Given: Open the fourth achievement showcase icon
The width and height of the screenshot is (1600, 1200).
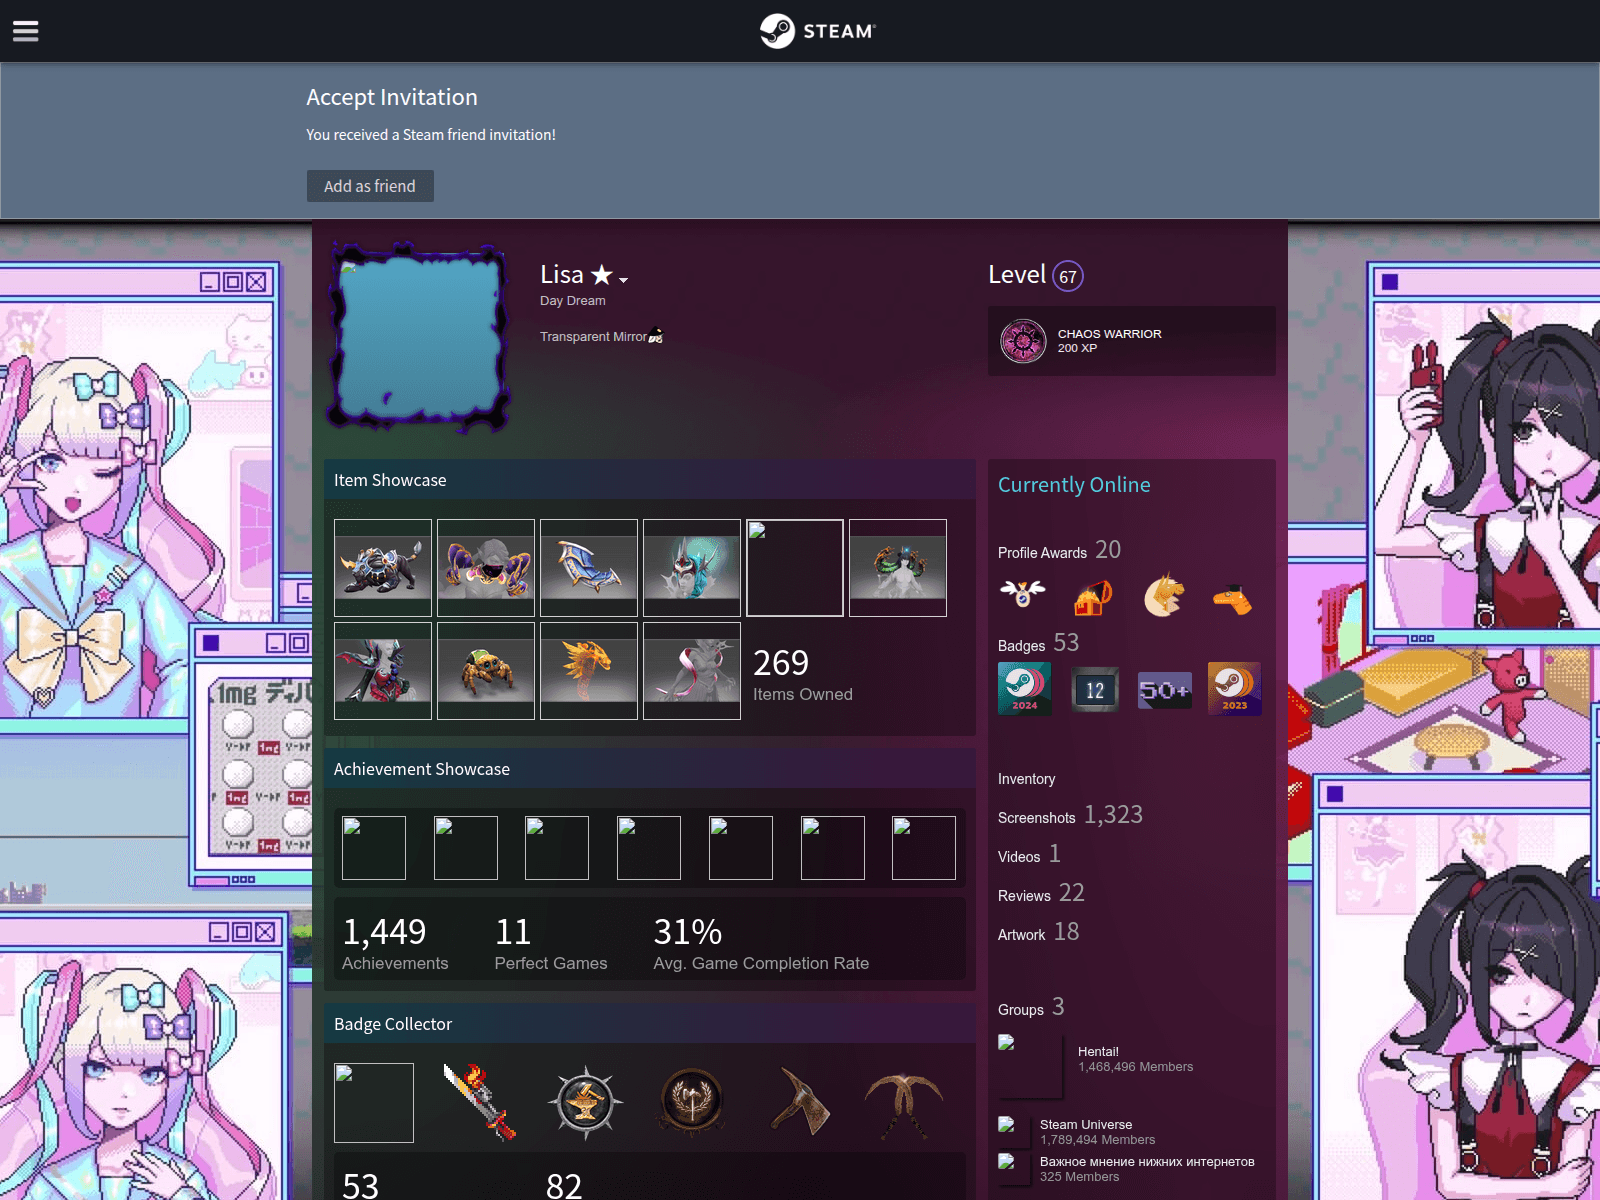Looking at the screenshot, I should click(x=649, y=848).
